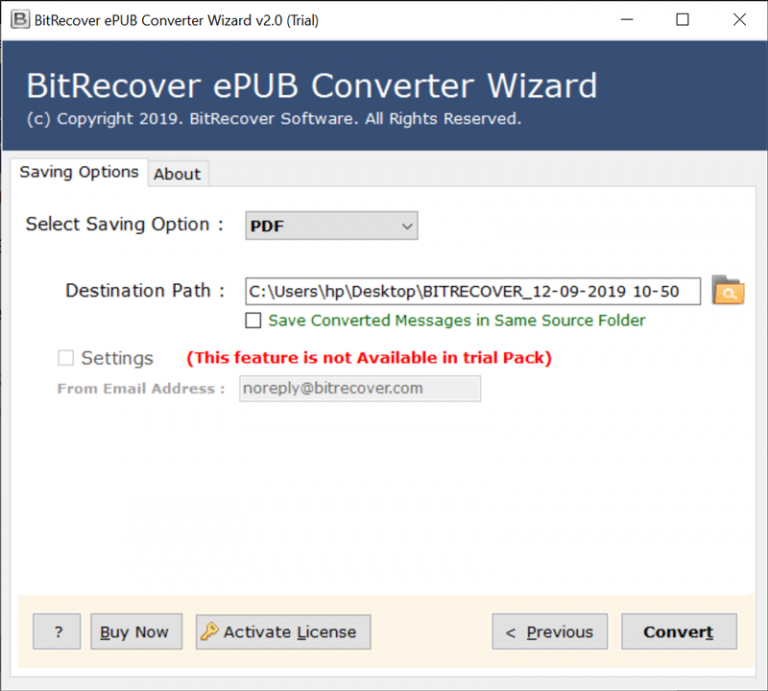
Task: Click the key icon on Activate License
Action: click(x=210, y=631)
